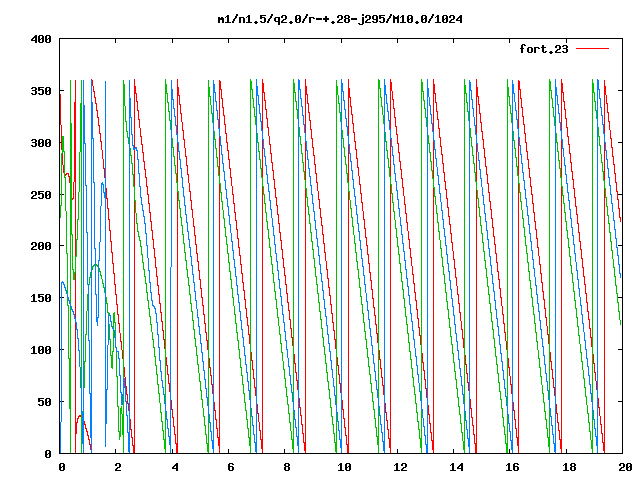Click x-axis label 2
This screenshot has height=480, width=640.
pyautogui.click(x=118, y=467)
